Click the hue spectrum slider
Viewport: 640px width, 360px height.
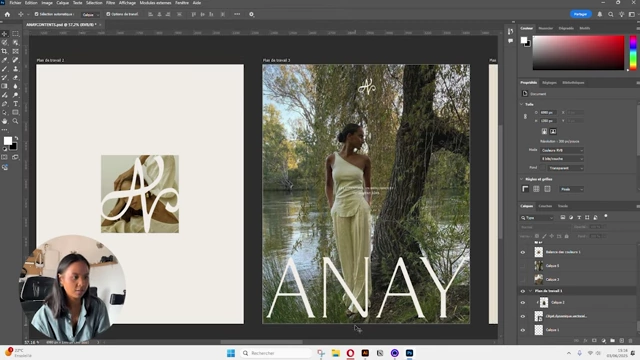pos(633,53)
